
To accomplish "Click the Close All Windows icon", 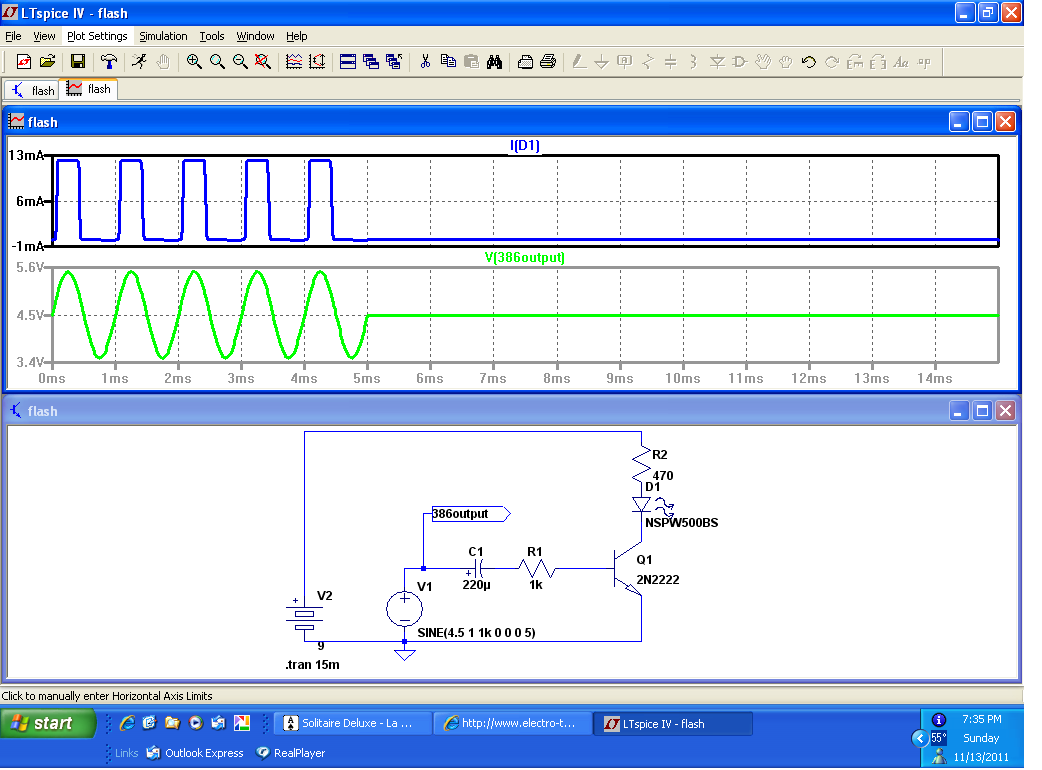I will coord(394,62).
